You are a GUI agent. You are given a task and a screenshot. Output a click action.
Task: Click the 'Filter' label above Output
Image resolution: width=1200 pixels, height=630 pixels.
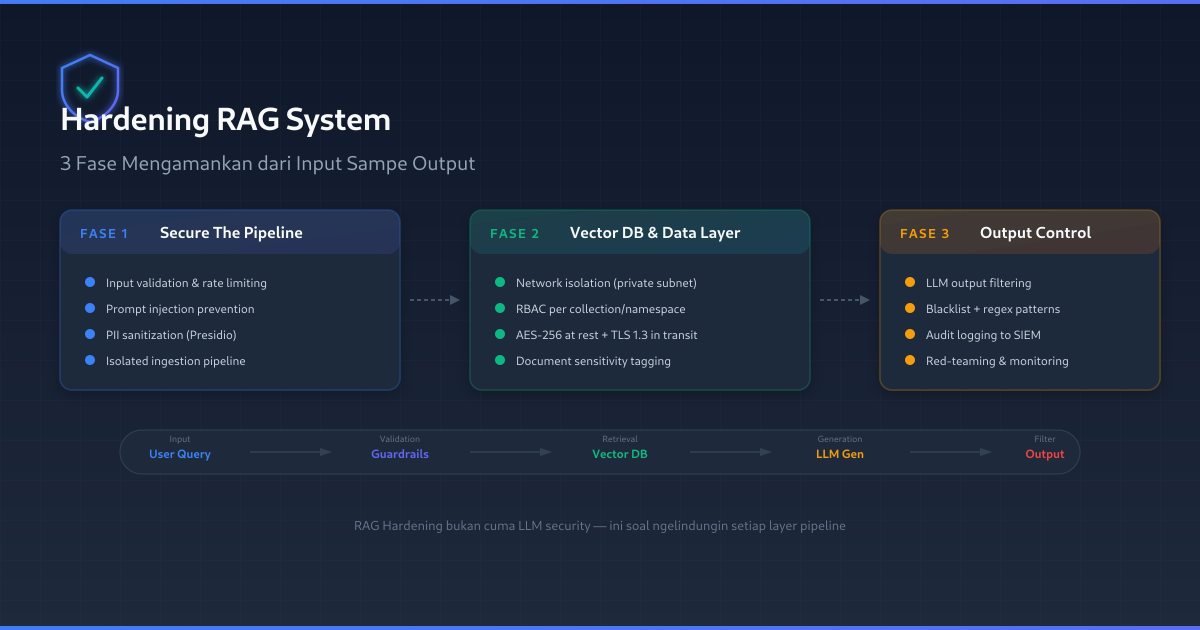tap(1045, 439)
